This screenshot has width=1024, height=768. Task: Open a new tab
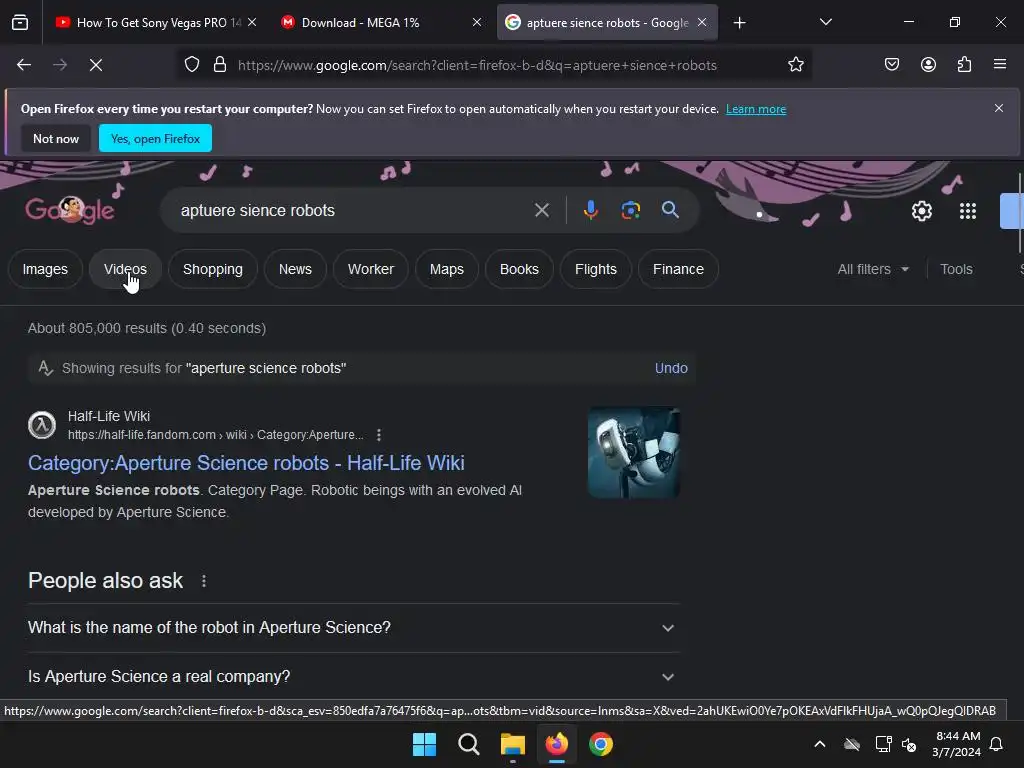pyautogui.click(x=739, y=23)
